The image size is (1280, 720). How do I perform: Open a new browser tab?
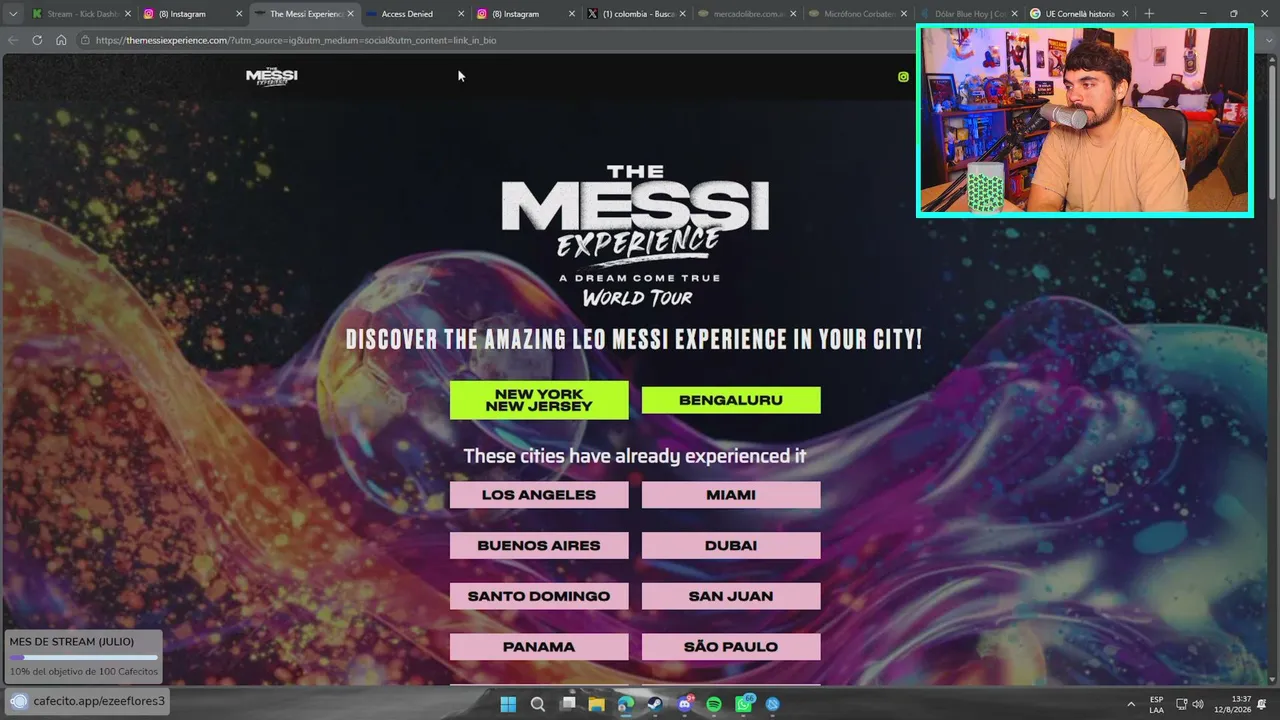[1149, 14]
